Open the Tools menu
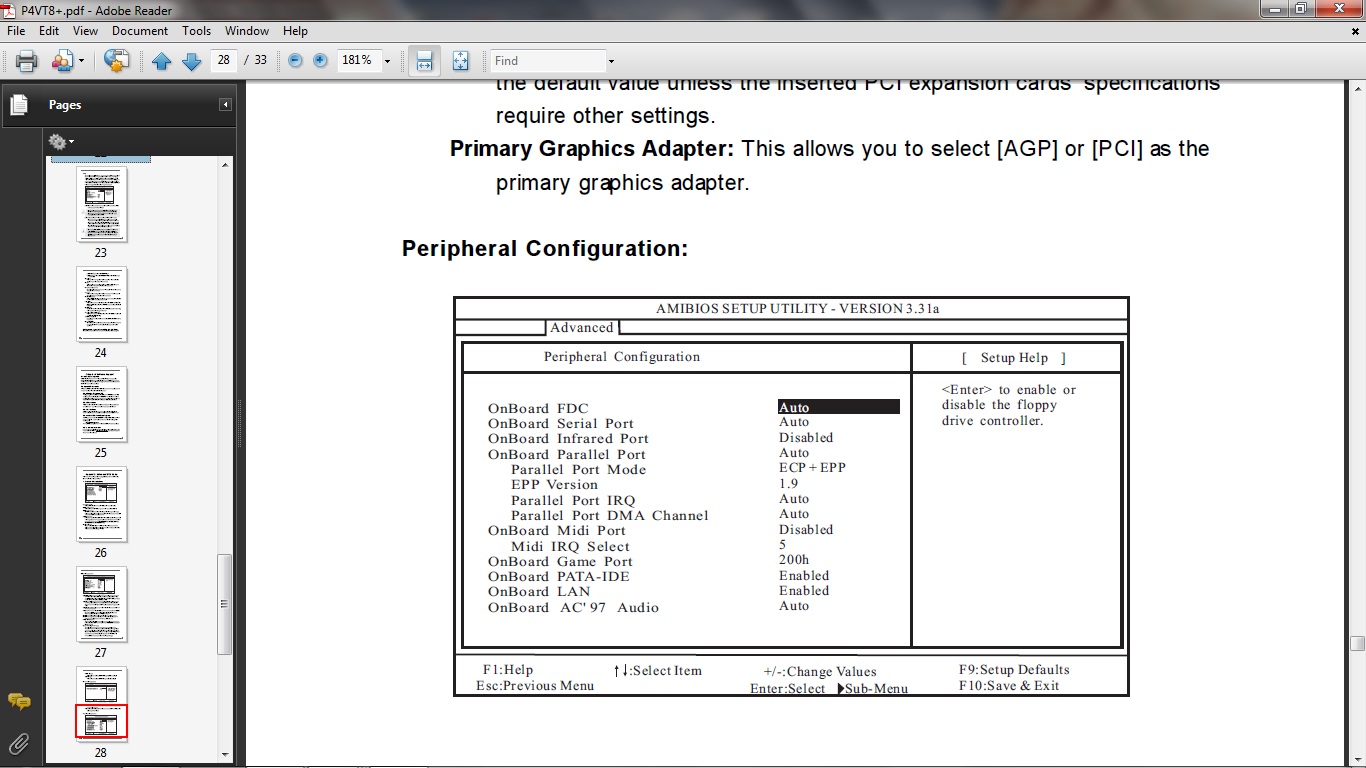 [x=196, y=31]
